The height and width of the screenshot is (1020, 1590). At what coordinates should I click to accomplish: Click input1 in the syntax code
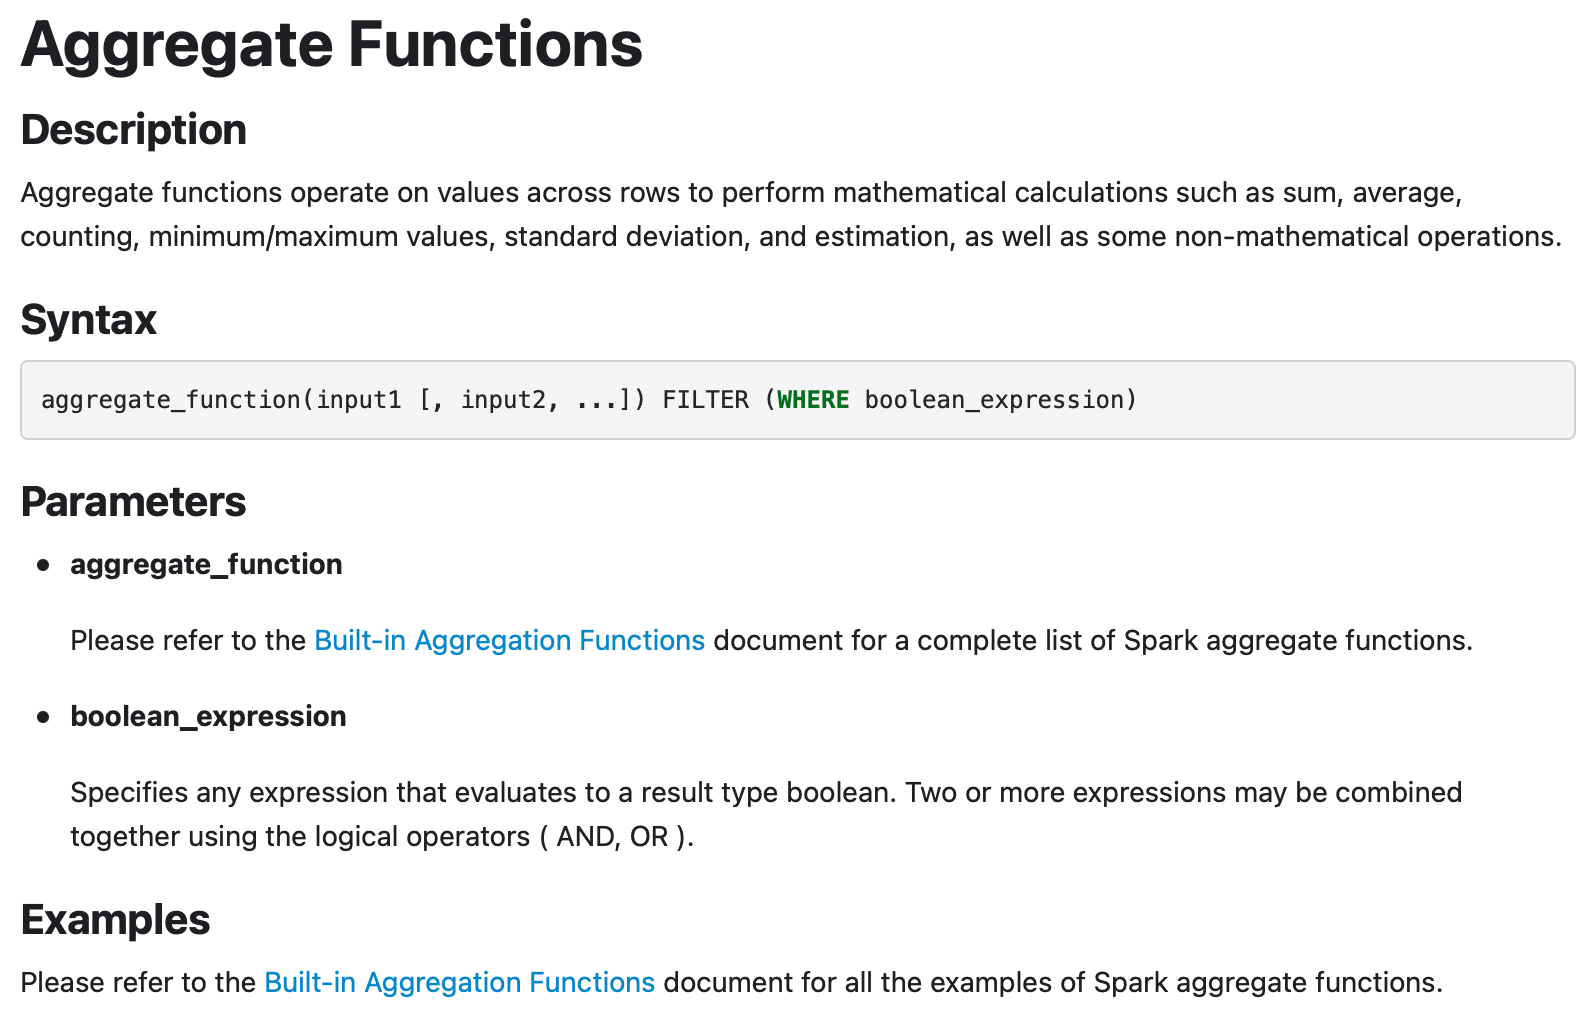click(x=358, y=400)
